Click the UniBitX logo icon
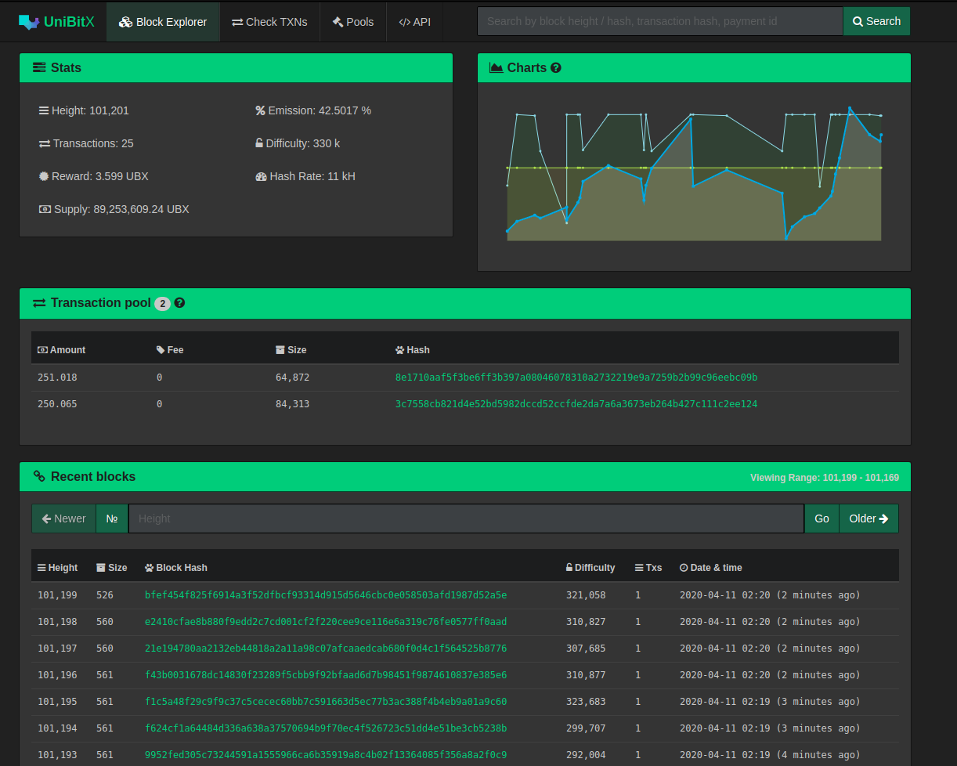 [29, 21]
